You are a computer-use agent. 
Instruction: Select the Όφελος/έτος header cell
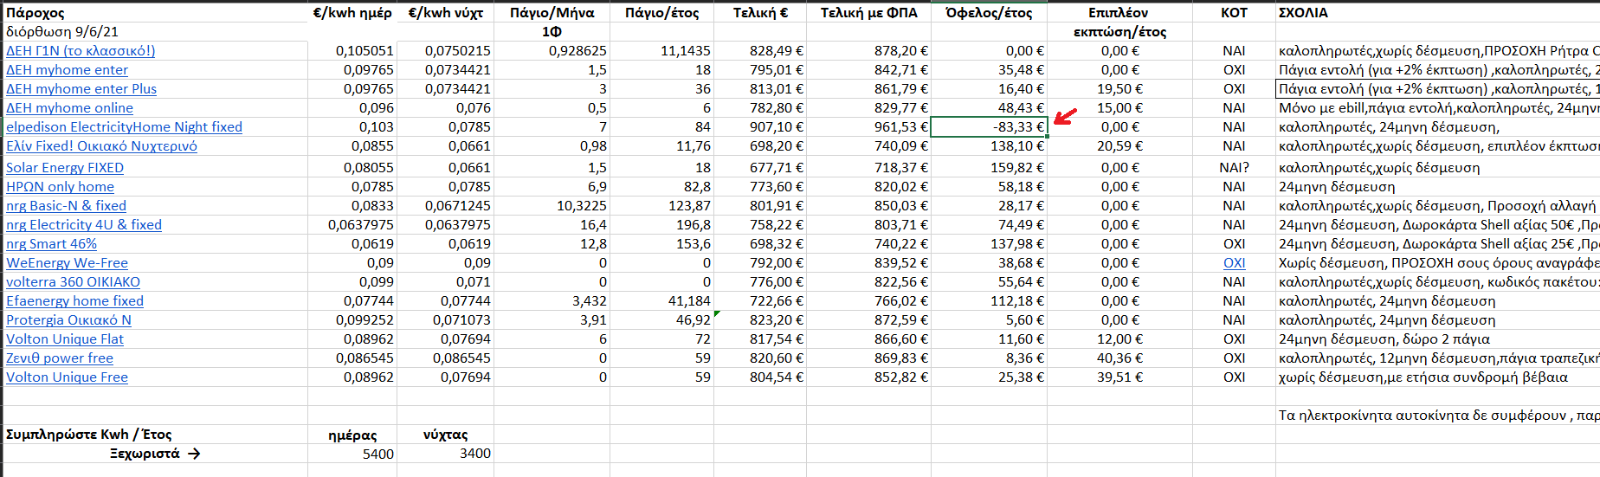[x=989, y=13]
